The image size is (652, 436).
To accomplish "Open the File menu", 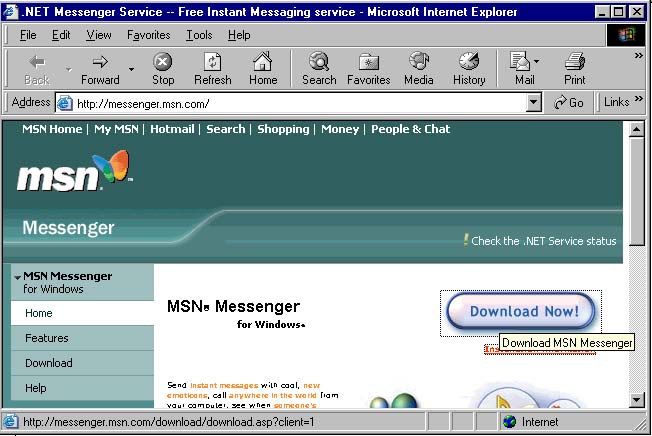I will (x=28, y=35).
